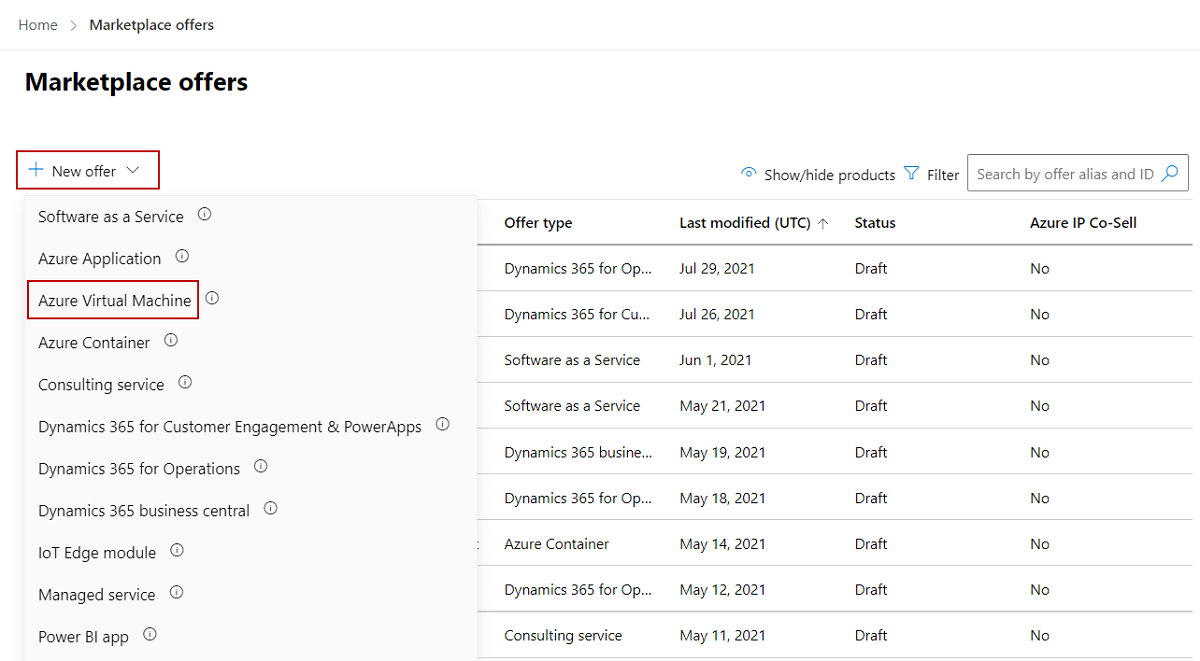Click info icon beside Consulting service
The width and height of the screenshot is (1200, 661).
pyautogui.click(x=185, y=382)
